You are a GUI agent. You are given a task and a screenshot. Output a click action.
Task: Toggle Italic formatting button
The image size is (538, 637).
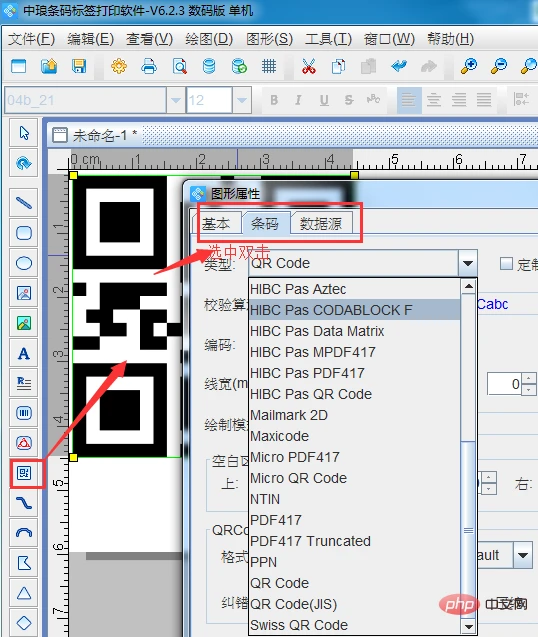[x=299, y=100]
